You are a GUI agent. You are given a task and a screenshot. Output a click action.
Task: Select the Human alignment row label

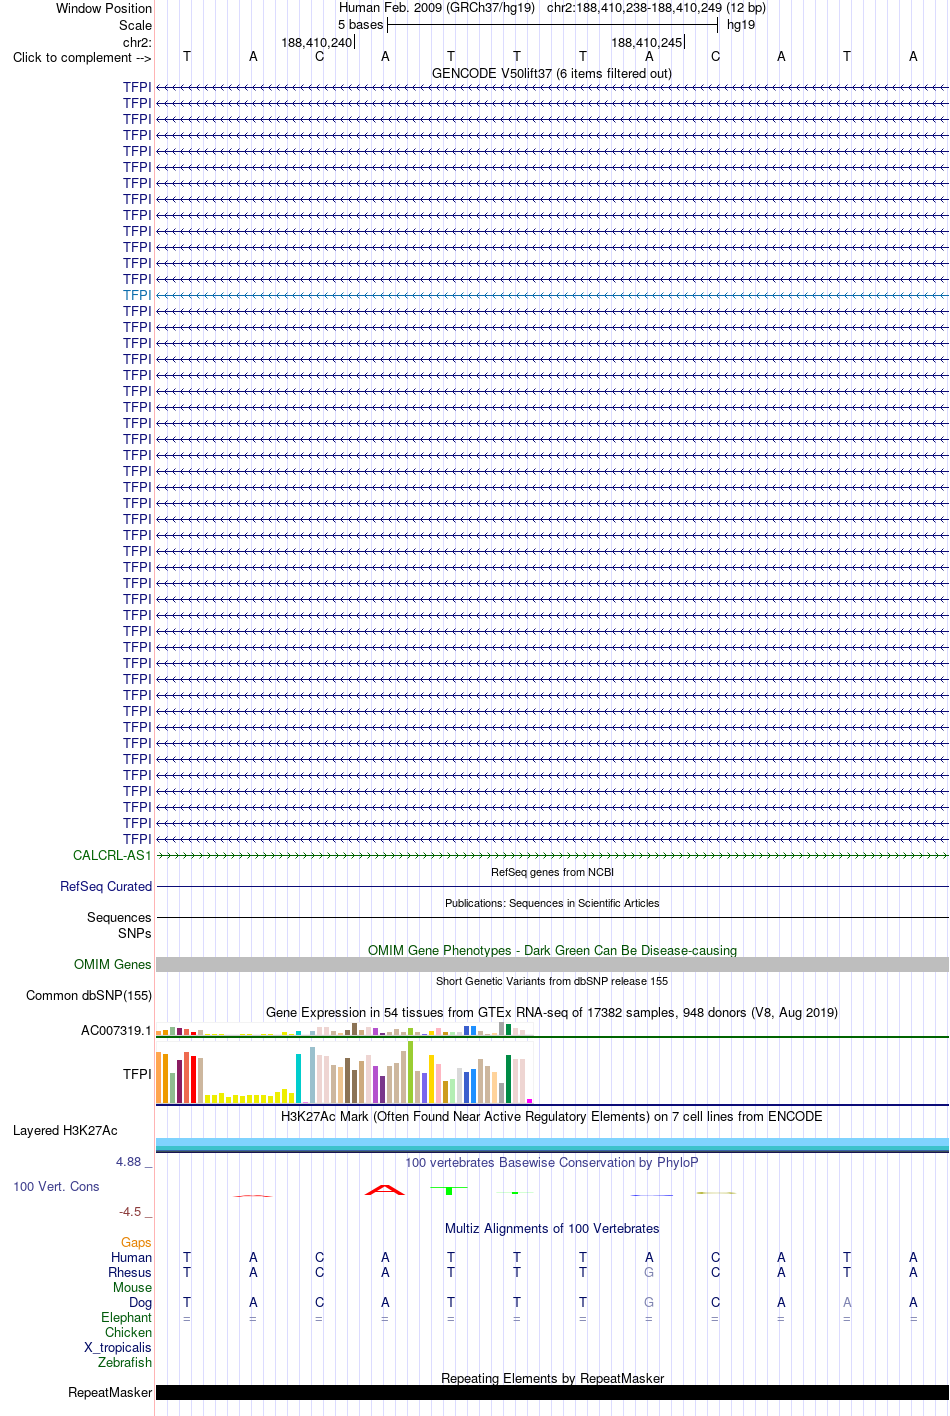tap(131, 1257)
